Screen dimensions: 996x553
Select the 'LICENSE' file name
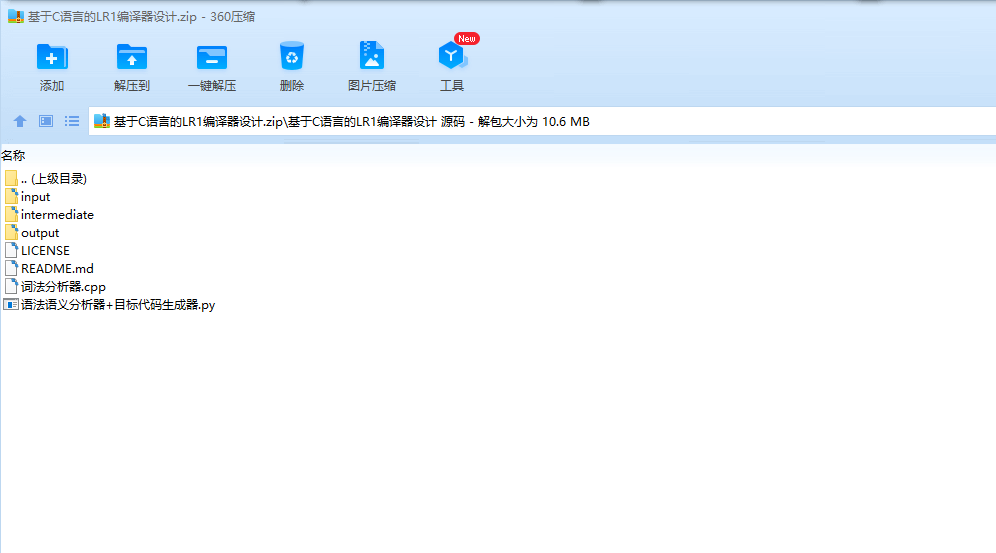(x=45, y=251)
